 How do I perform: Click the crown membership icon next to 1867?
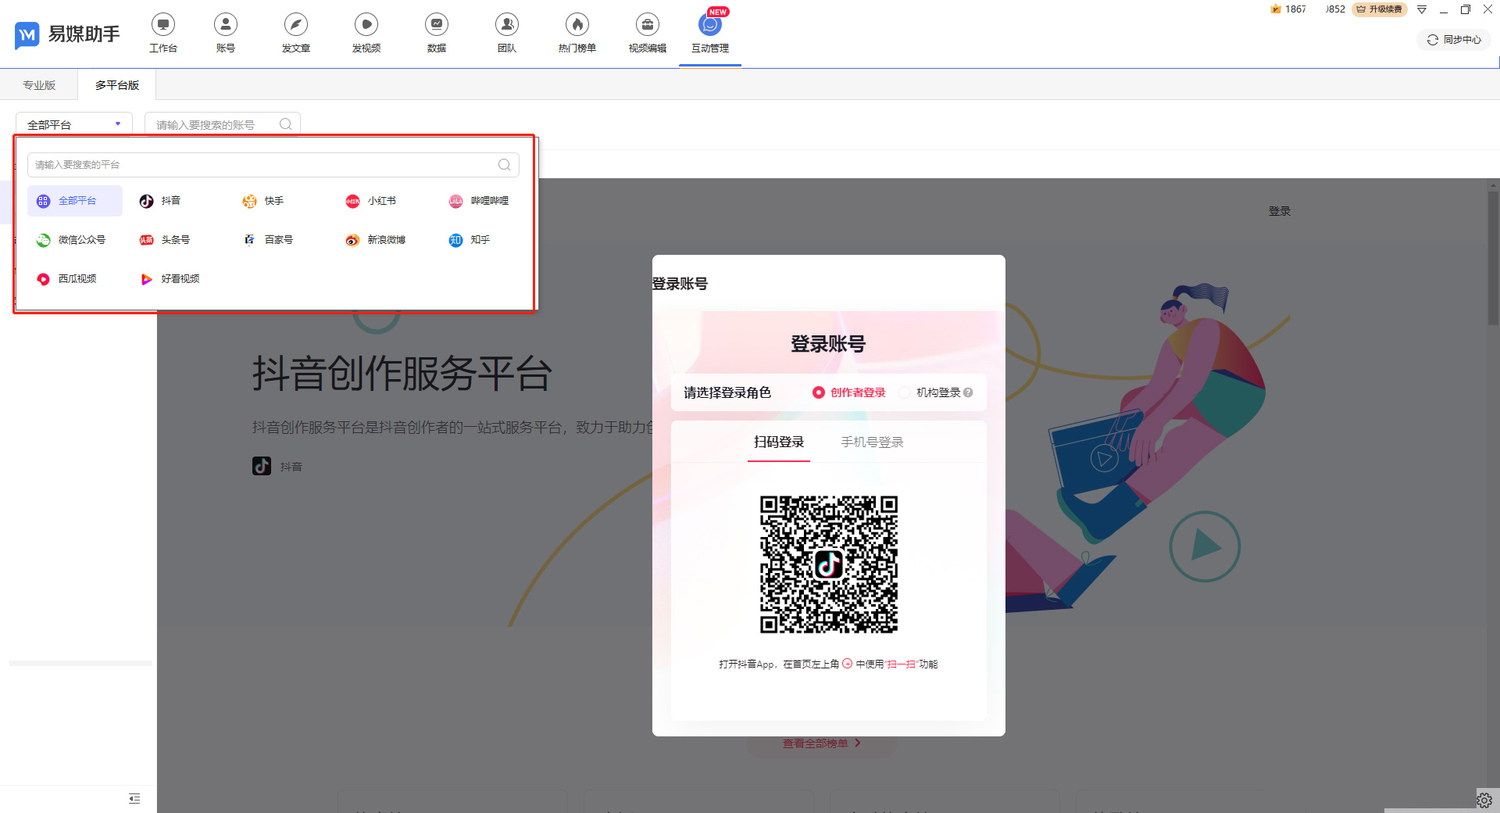[x=1275, y=9]
